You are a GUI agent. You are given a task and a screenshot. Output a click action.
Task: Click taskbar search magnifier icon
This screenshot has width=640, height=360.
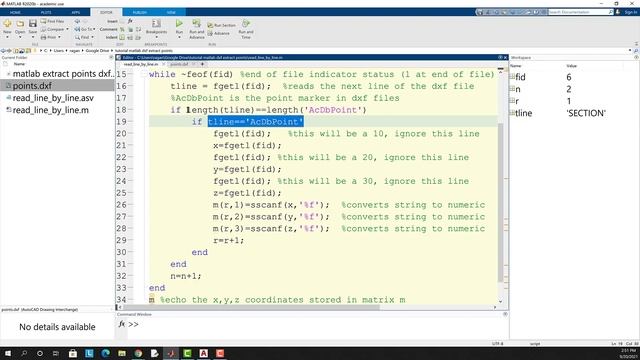[24, 353]
